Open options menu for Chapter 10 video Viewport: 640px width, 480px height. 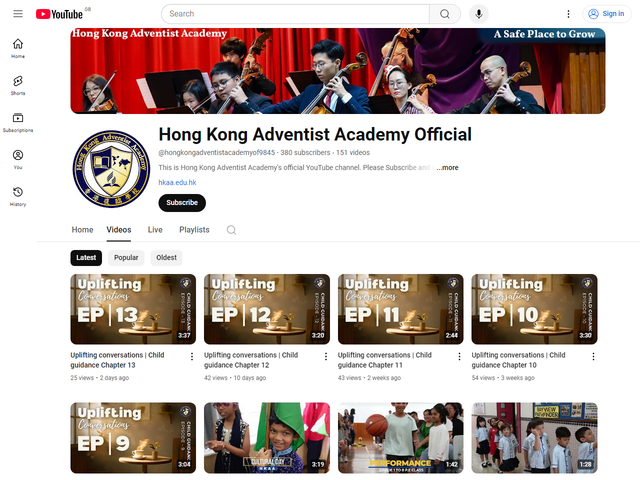coord(593,357)
